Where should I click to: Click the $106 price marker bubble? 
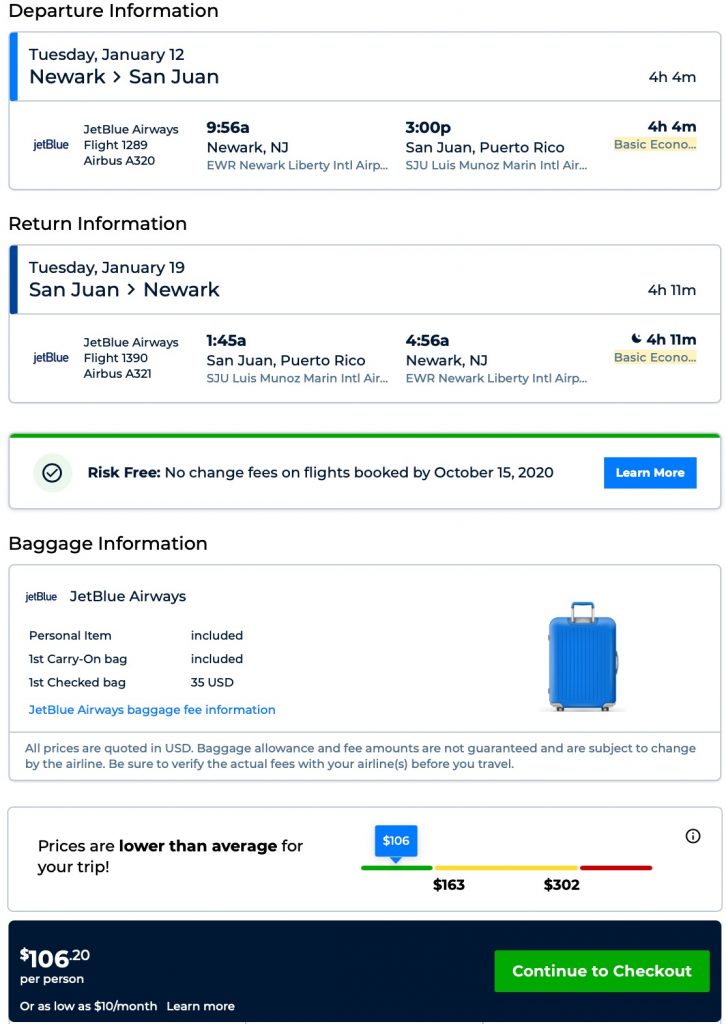396,841
